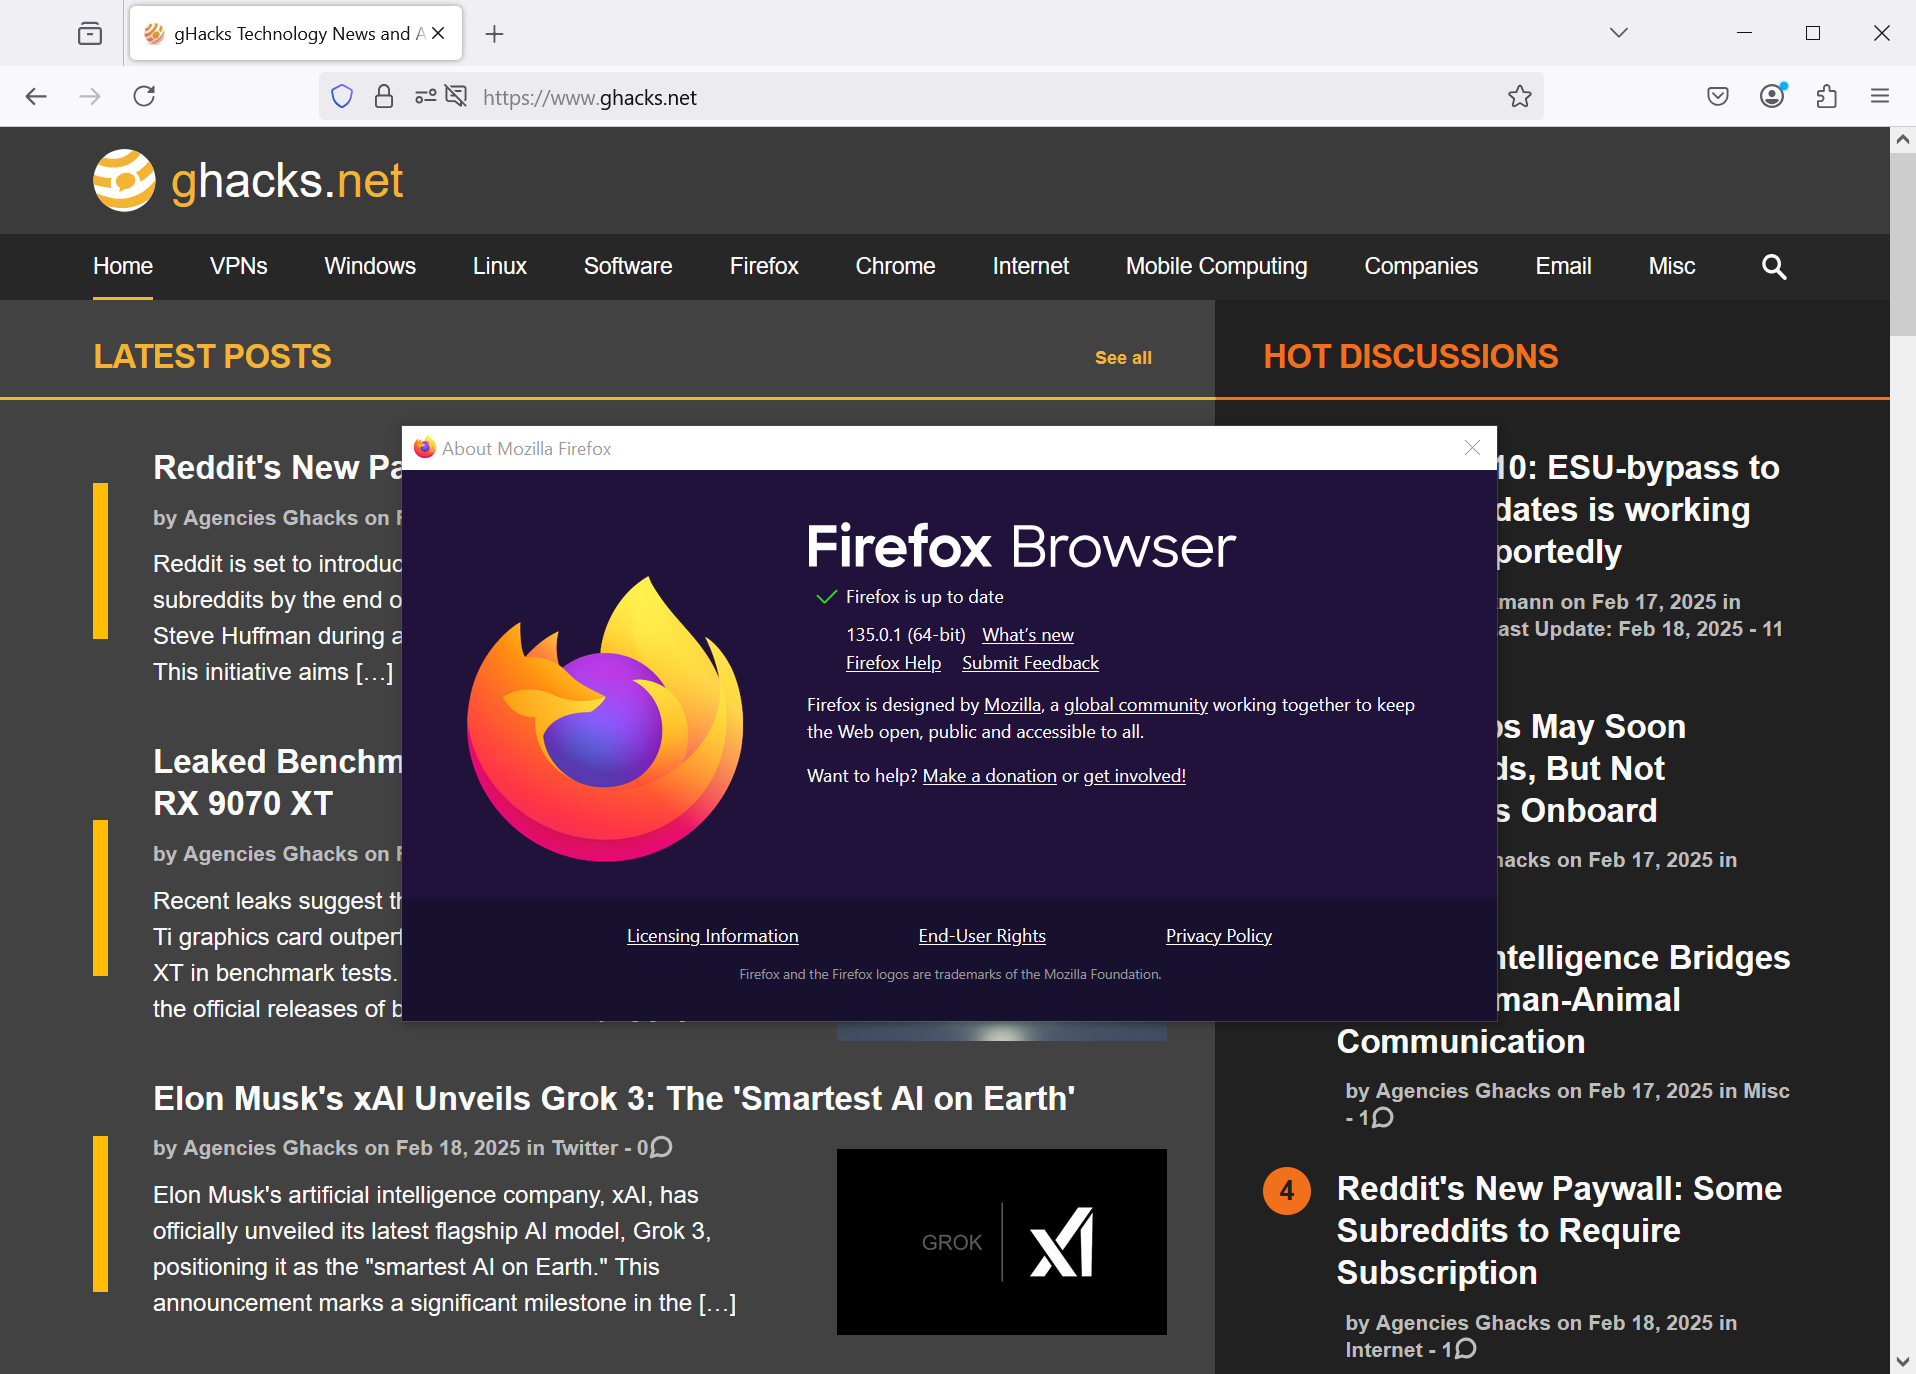Open the Windows category
This screenshot has height=1374, width=1916.
point(370,266)
